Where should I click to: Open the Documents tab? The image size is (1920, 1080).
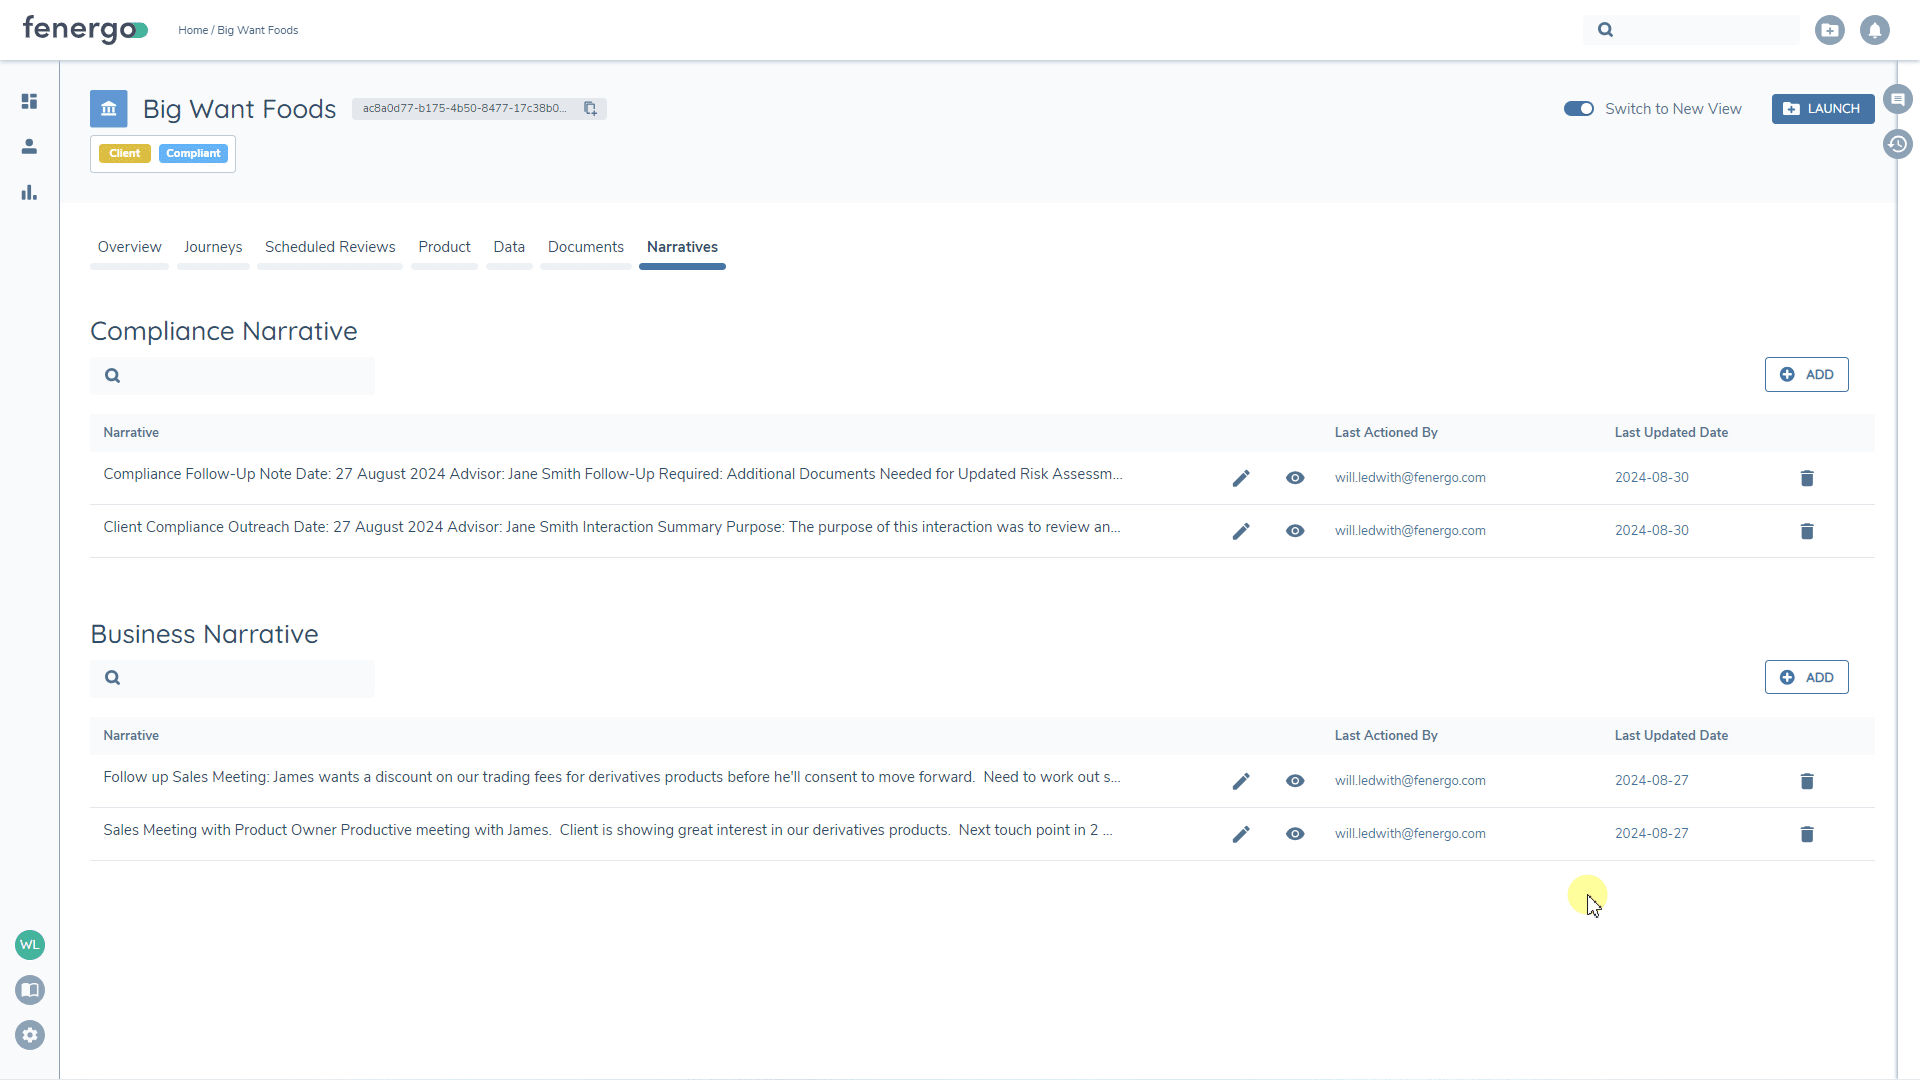pos(585,247)
